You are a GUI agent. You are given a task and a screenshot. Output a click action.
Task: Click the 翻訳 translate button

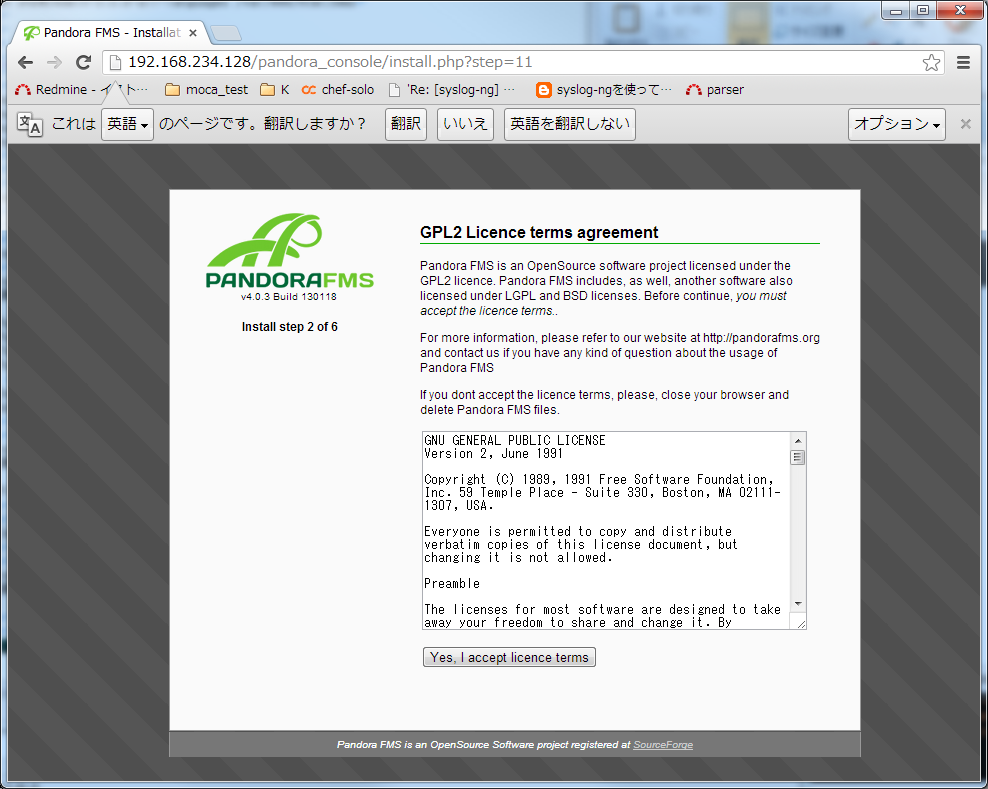pyautogui.click(x=406, y=125)
